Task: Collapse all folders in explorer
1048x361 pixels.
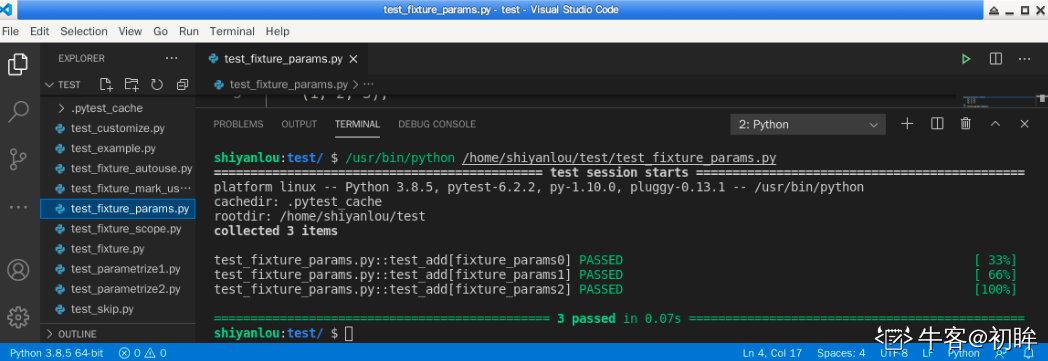Action: [182, 84]
